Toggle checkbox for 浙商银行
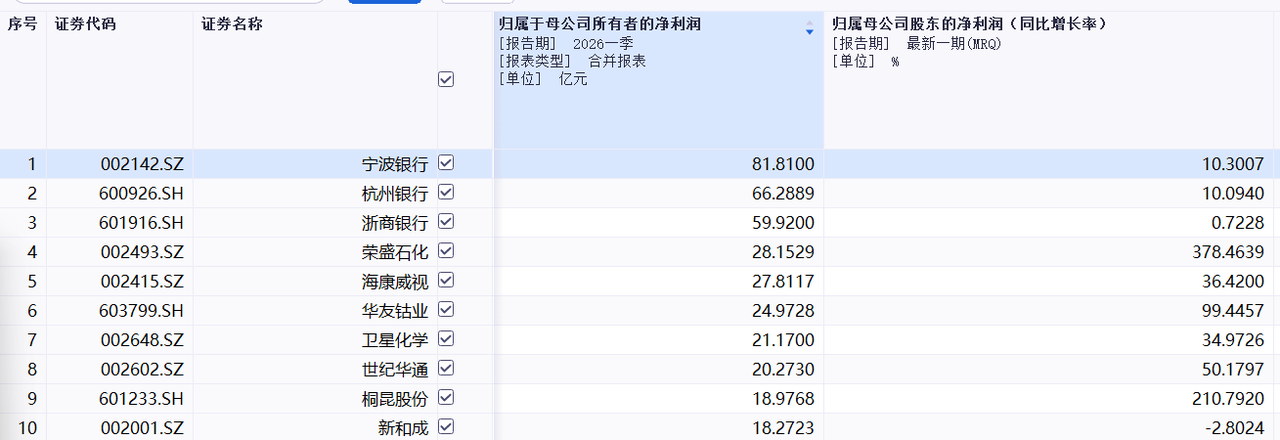 click(446, 222)
